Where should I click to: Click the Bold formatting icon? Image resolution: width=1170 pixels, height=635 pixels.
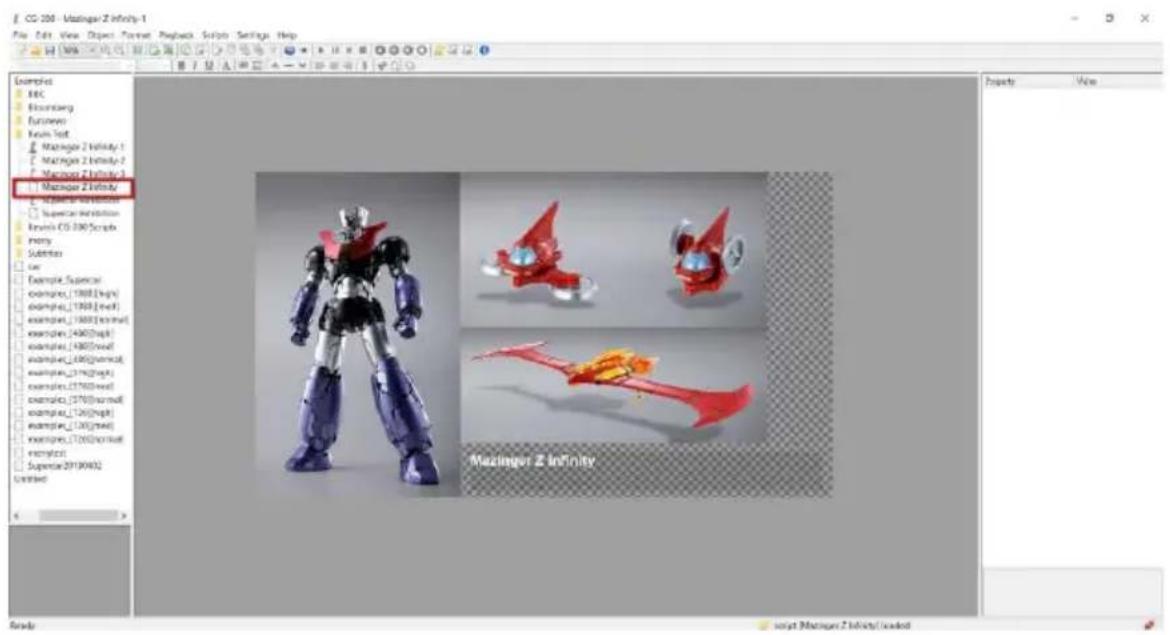(181, 66)
